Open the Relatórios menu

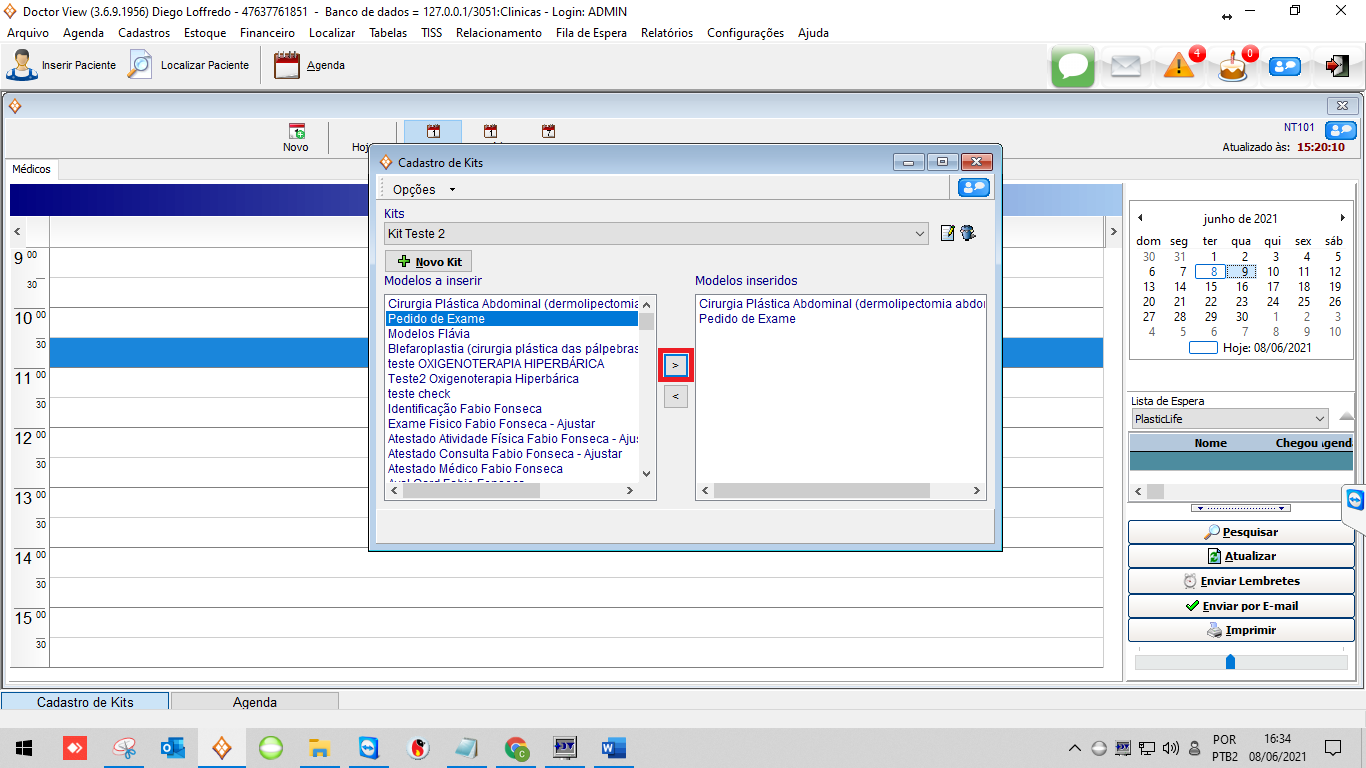point(667,33)
